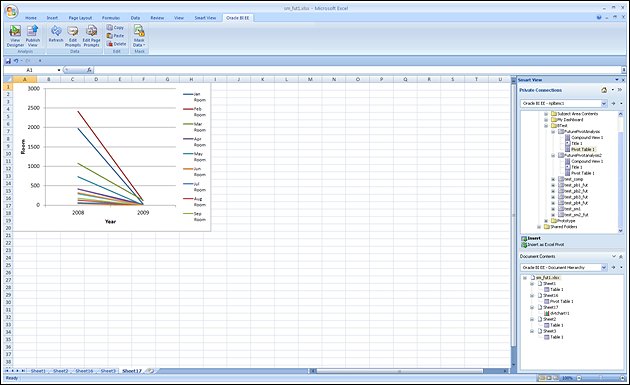Click Insert as Excel Pivot

[x=543, y=244]
